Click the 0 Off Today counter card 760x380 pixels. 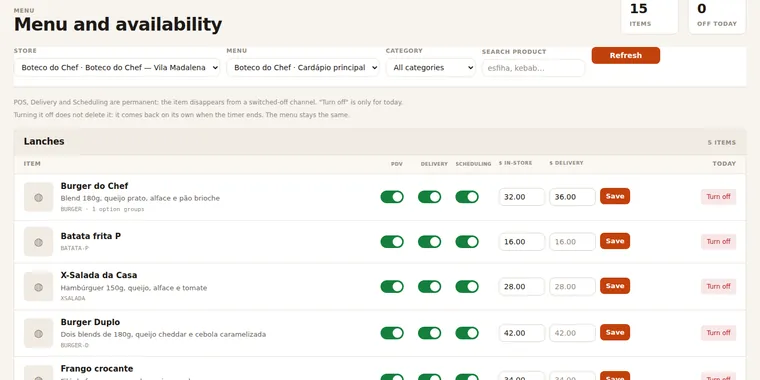[717, 16]
